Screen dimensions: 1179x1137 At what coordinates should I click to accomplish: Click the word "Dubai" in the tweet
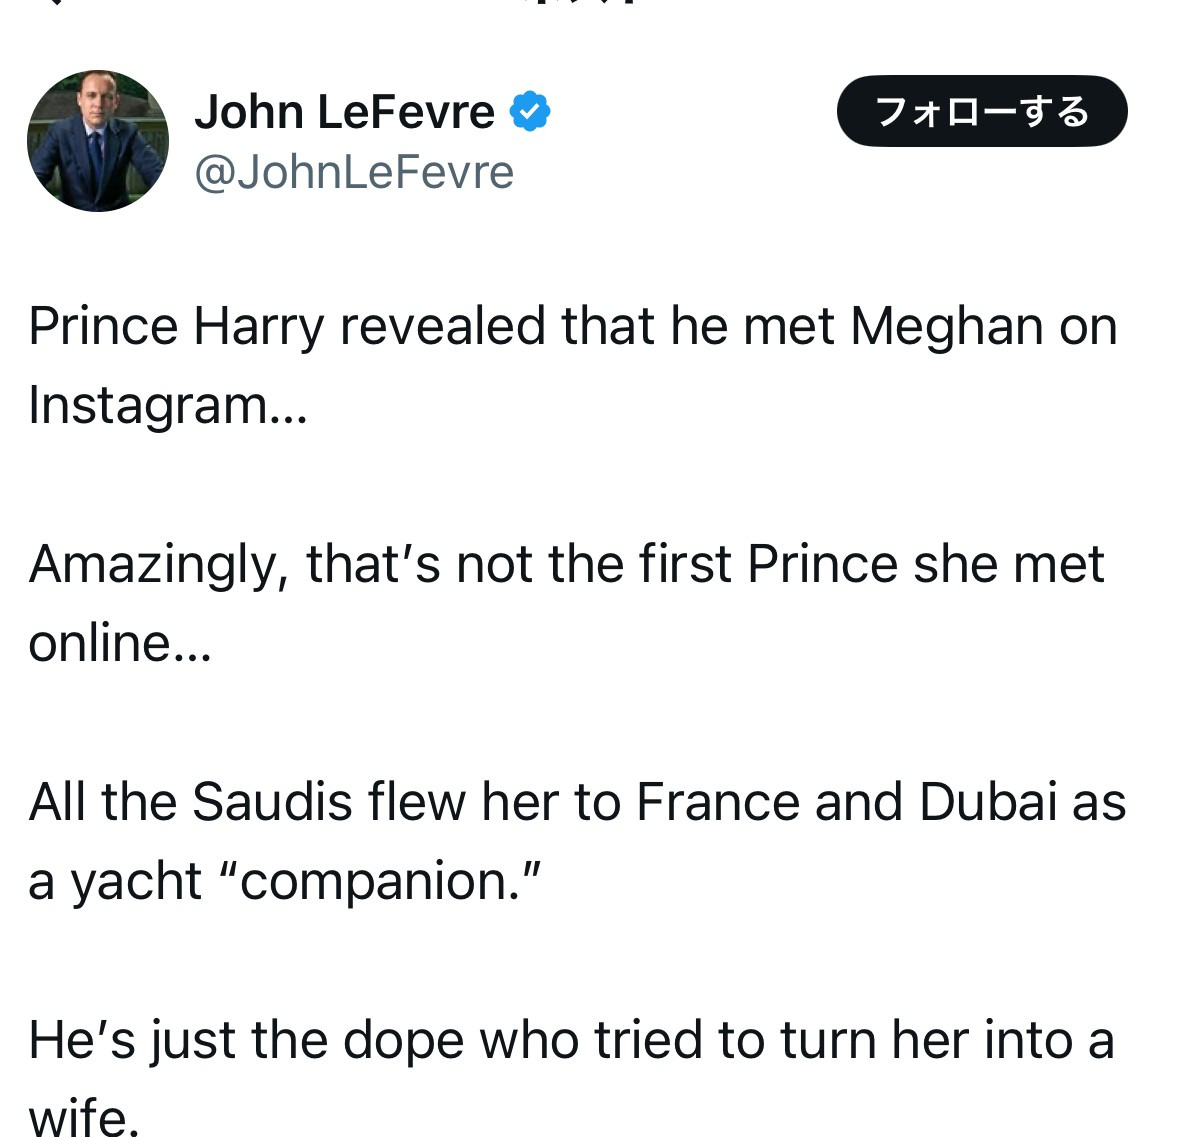coord(988,802)
